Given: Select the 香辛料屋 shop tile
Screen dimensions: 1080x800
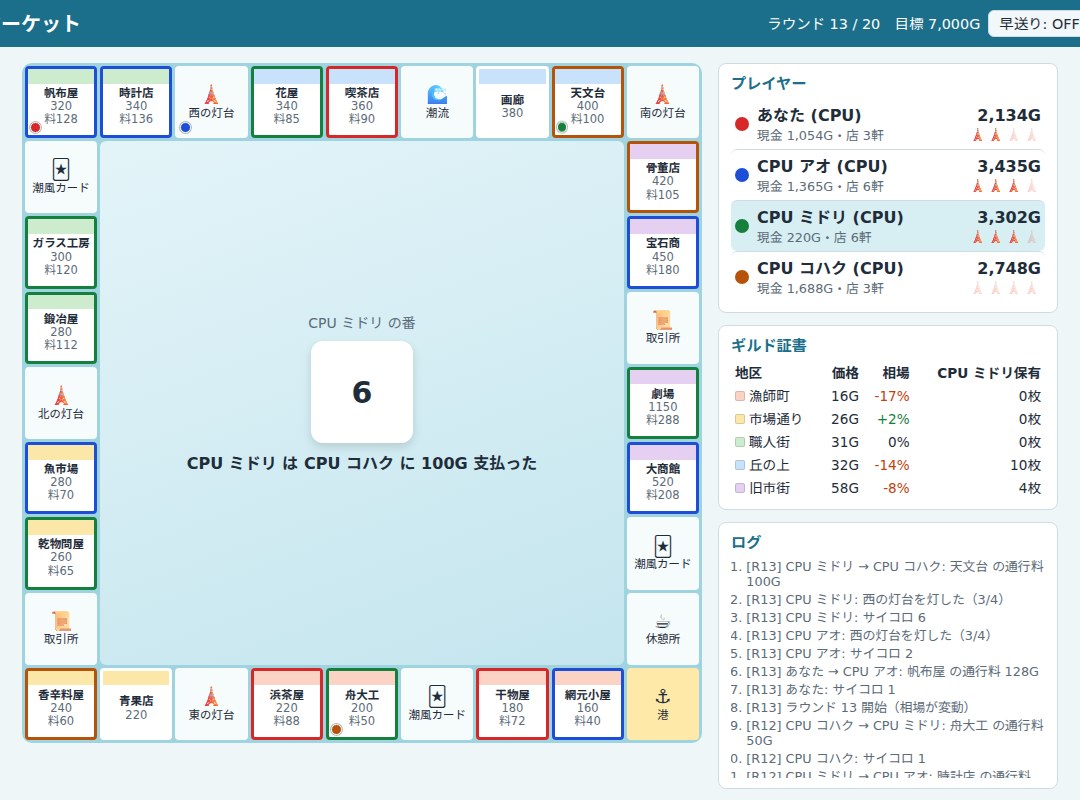Looking at the screenshot, I should click(61, 704).
